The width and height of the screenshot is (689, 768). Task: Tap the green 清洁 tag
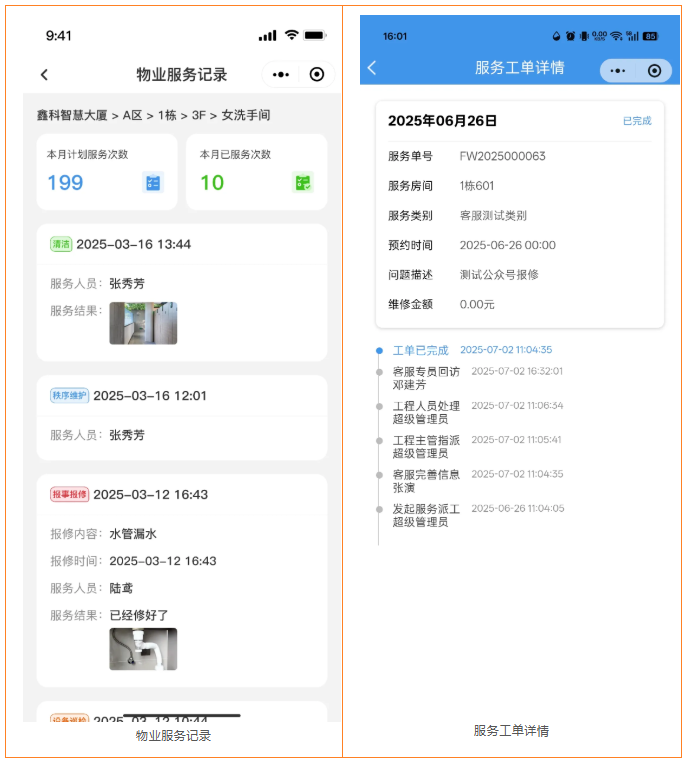[61, 244]
